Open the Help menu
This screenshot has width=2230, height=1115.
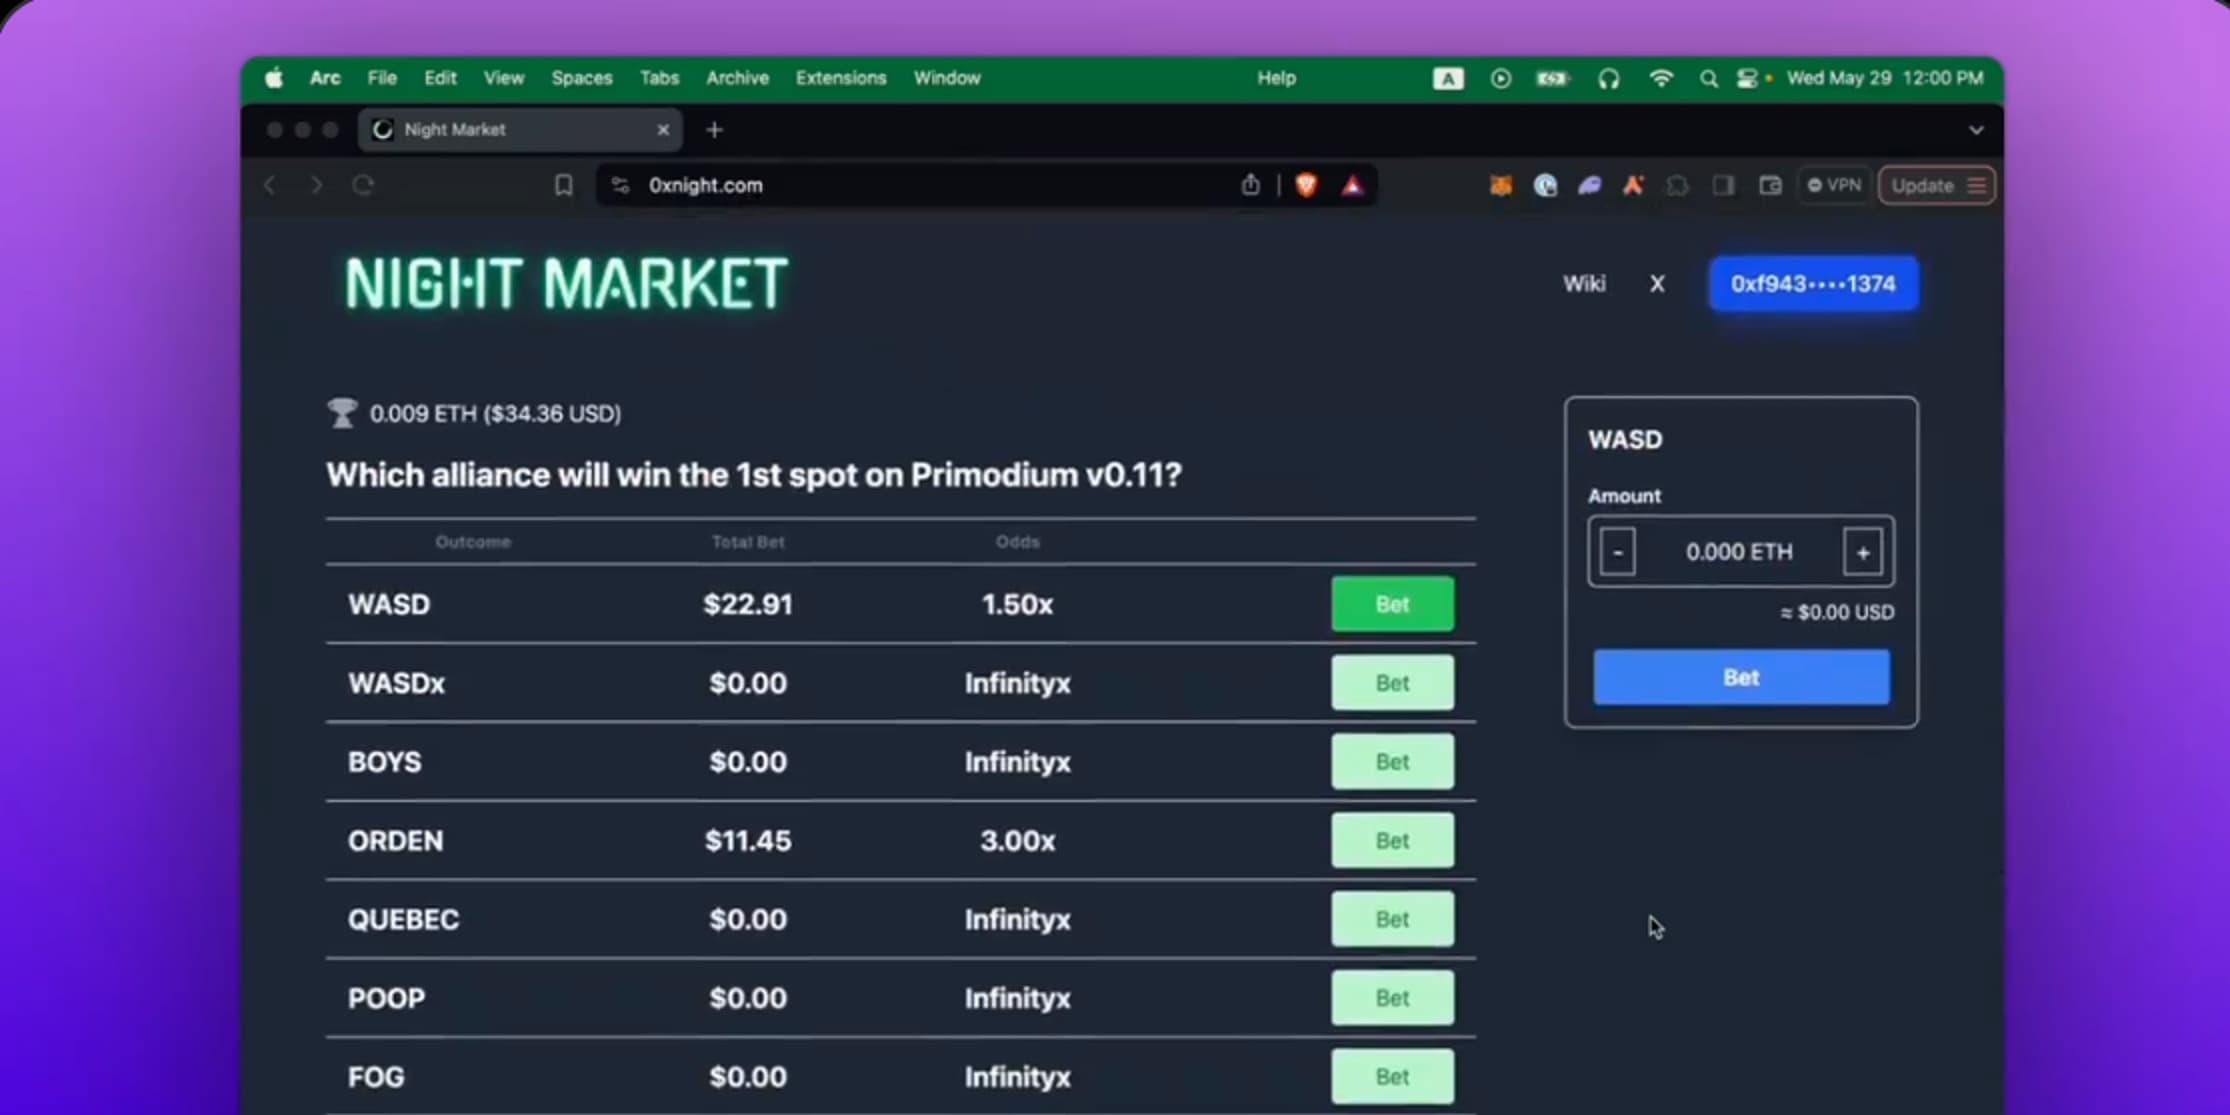(1276, 78)
